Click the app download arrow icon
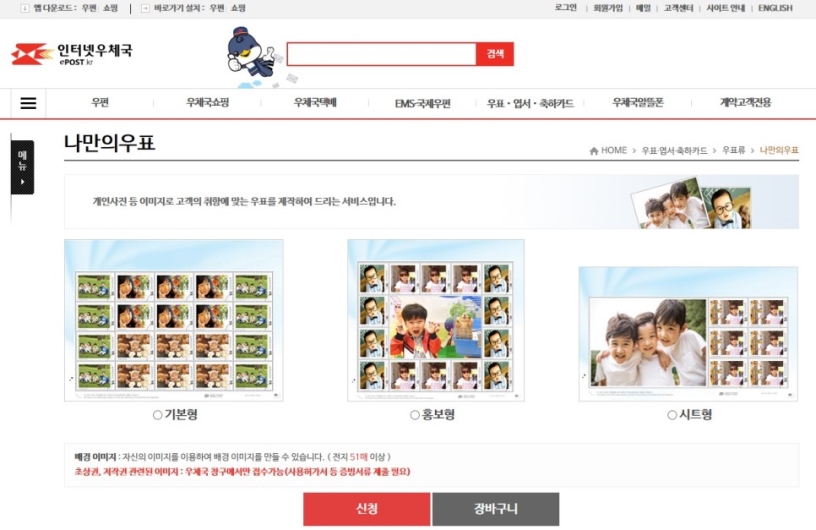816x530 pixels. point(24,8)
